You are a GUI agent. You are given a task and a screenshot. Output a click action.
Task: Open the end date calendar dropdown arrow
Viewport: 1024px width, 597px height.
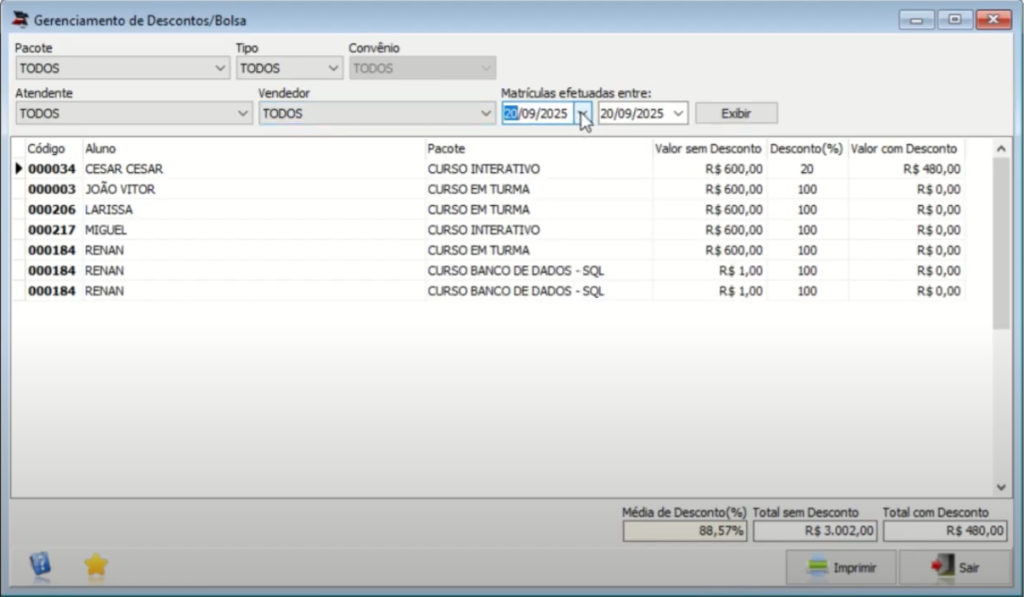[679, 114]
